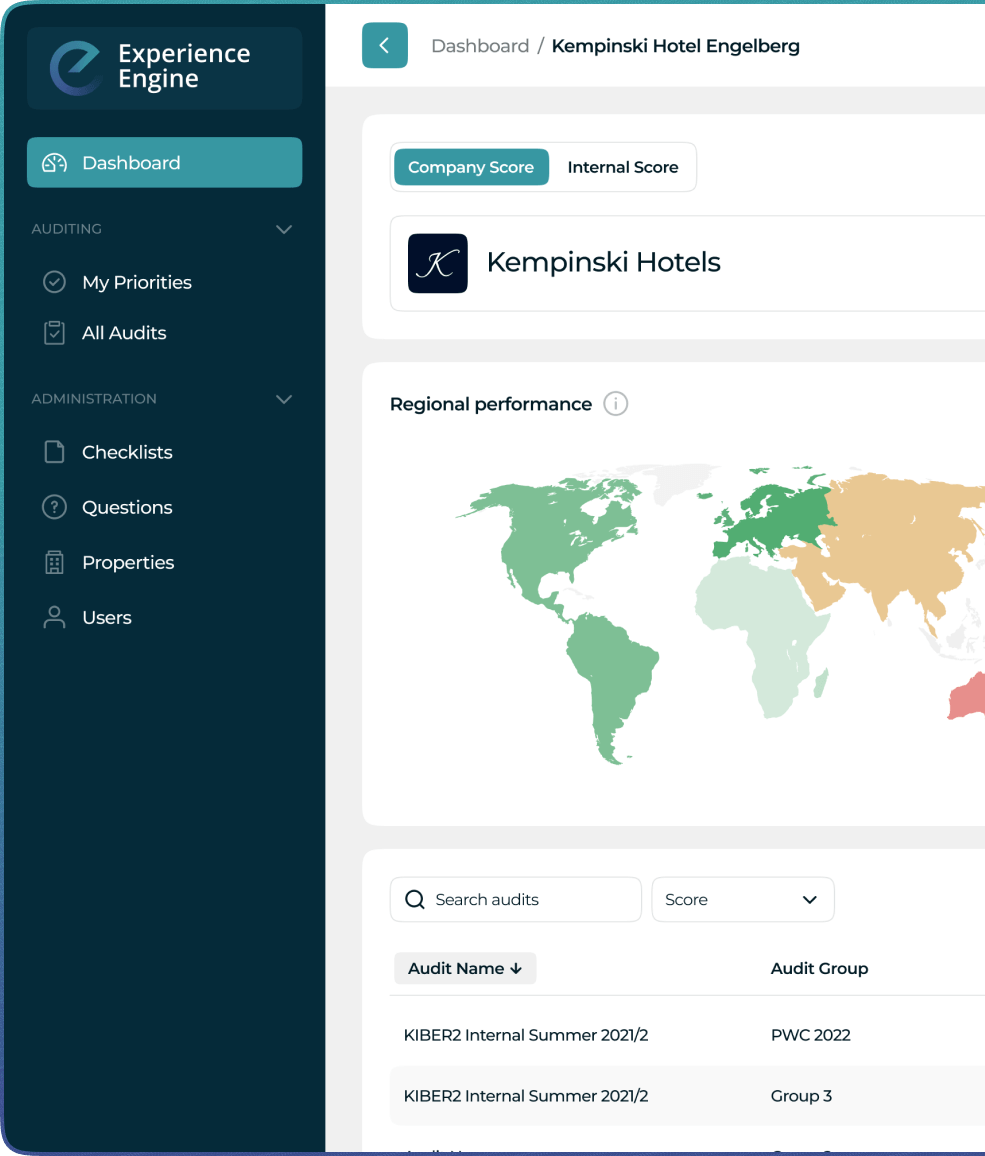The image size is (985, 1156).
Task: Open the Score filter dropdown
Action: pyautogui.click(x=742, y=899)
